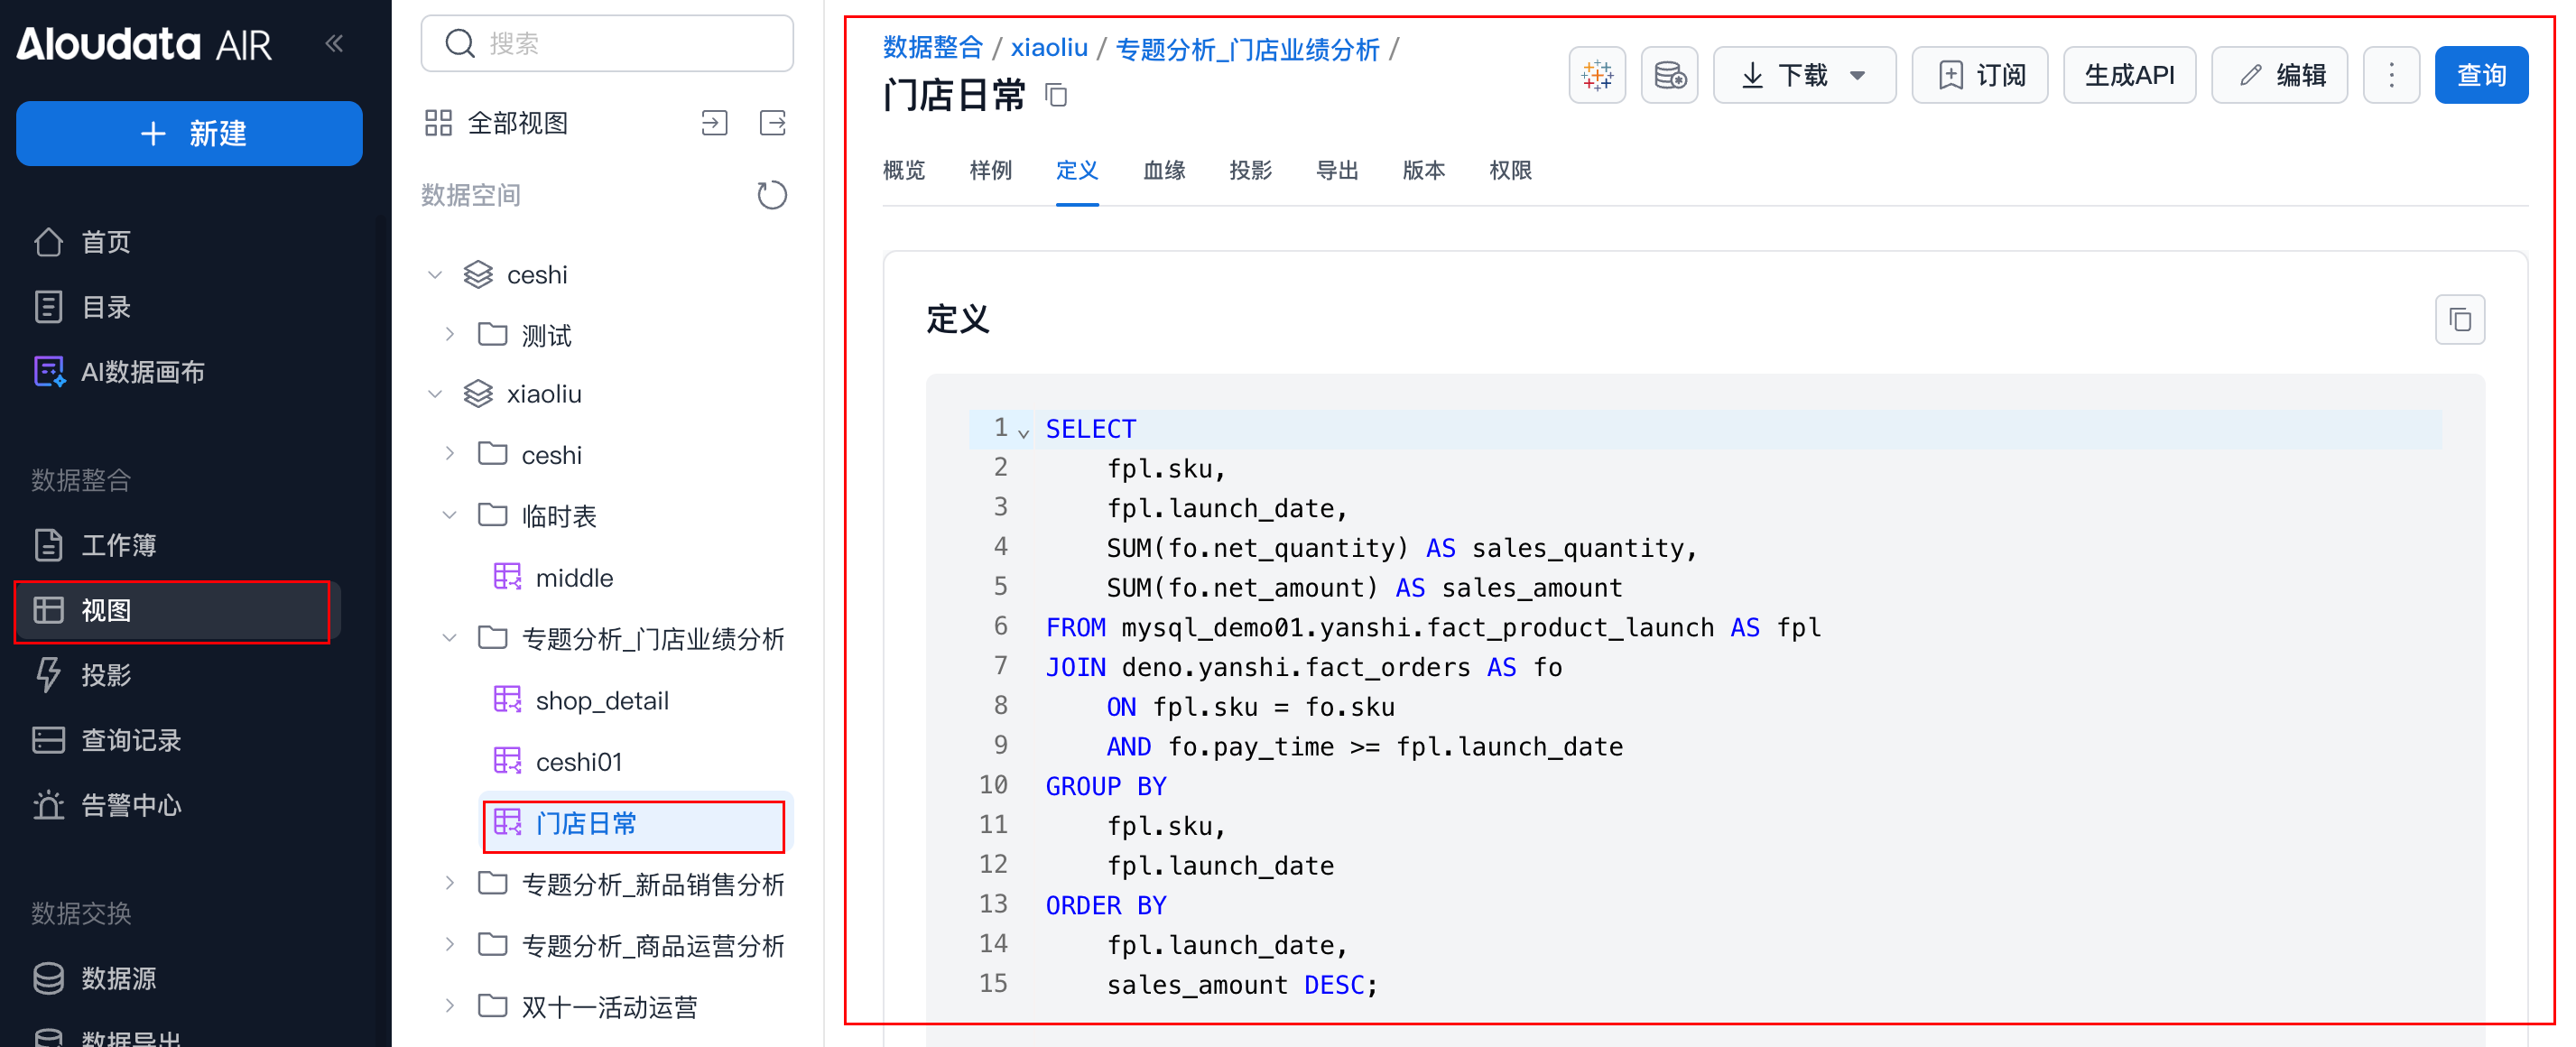This screenshot has height=1047, width=2576.
Task: Click the collapse-all icon next to 全部视图
Action: 714,123
